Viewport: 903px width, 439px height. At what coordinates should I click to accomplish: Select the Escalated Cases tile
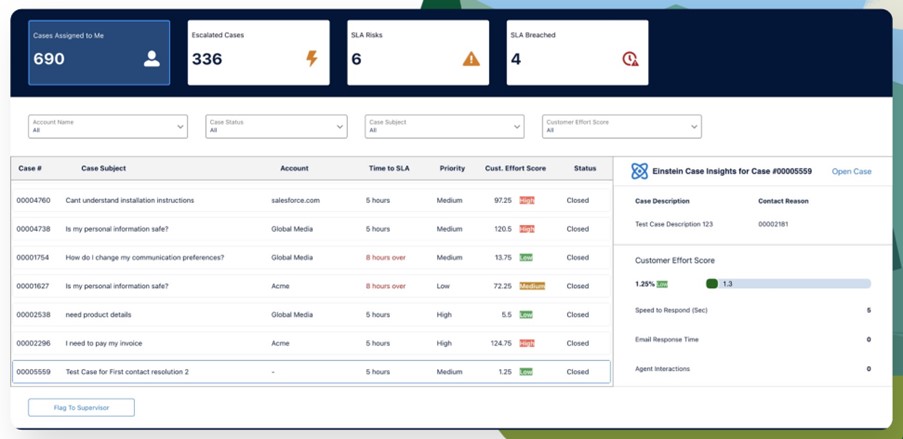[258, 52]
